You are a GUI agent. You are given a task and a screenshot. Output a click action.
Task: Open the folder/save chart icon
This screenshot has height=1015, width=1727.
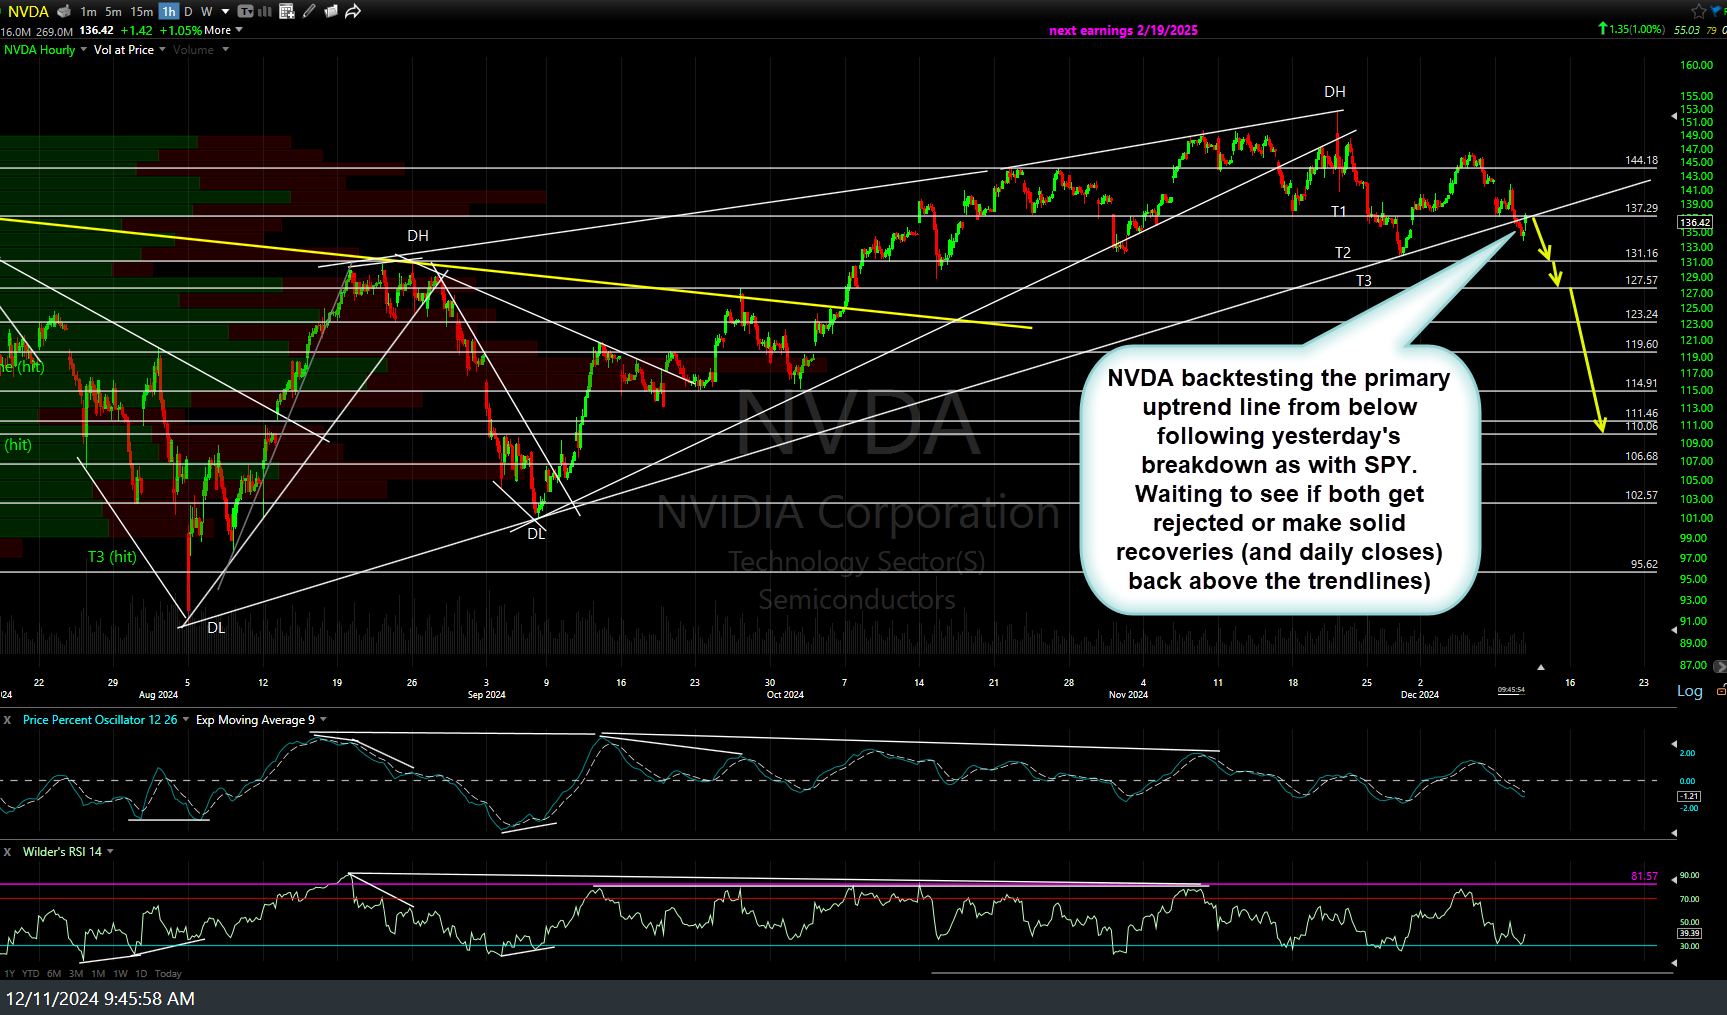[x=330, y=11]
